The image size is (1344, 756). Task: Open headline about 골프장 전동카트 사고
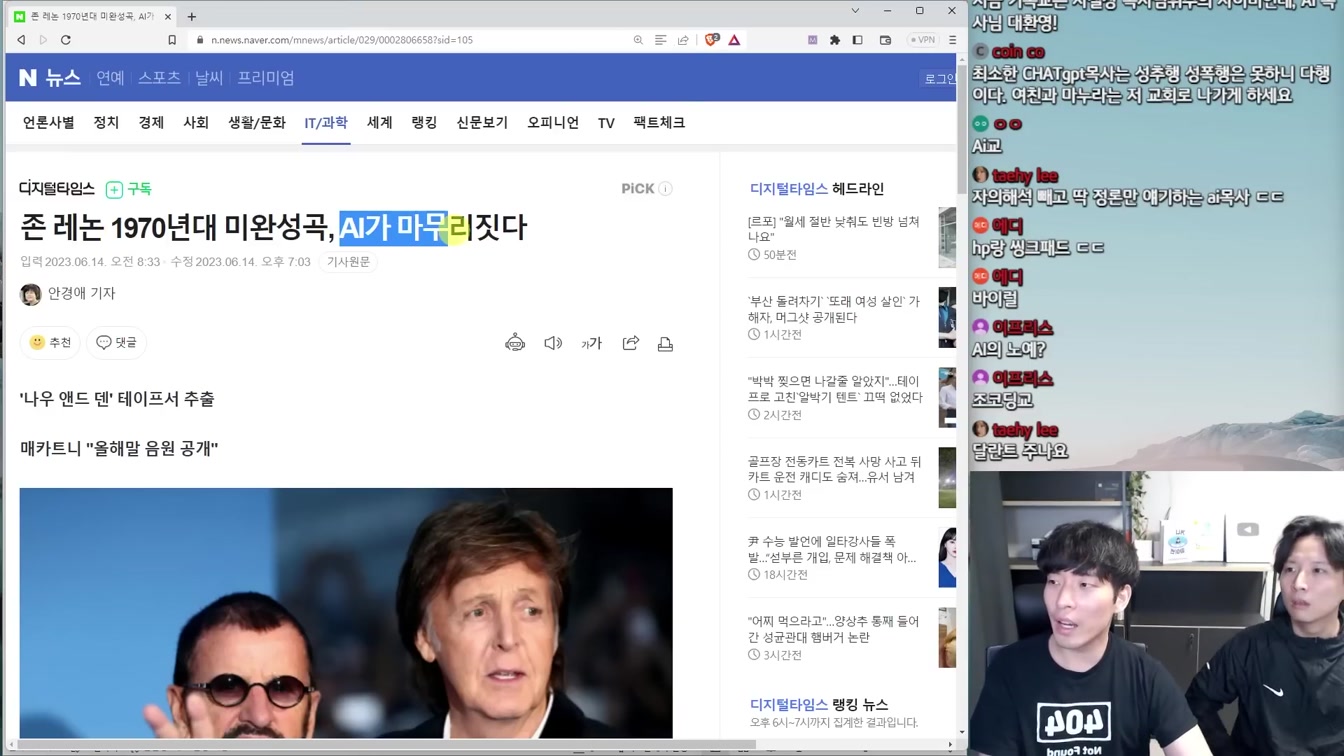pos(834,469)
